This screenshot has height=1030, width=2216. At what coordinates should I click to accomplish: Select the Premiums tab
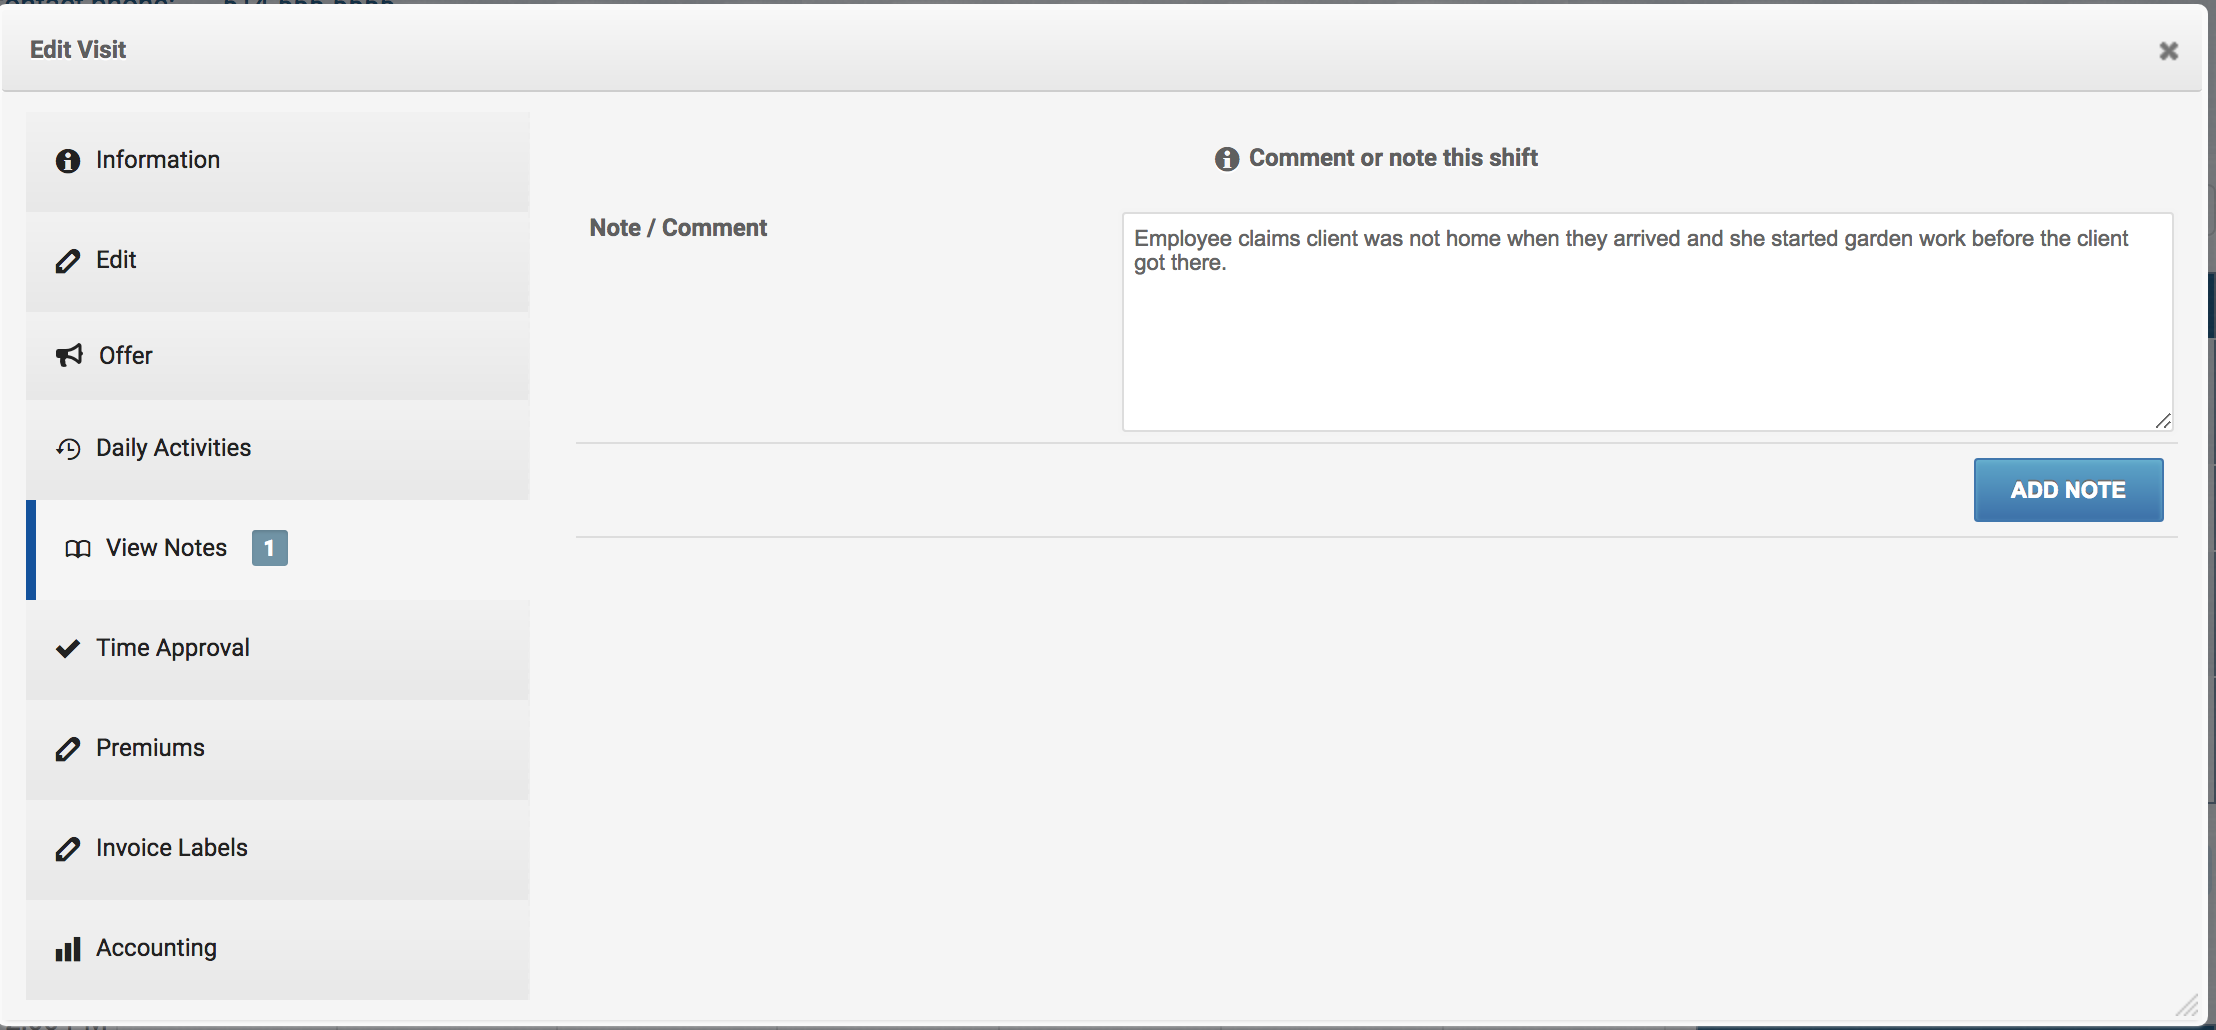pyautogui.click(x=278, y=749)
